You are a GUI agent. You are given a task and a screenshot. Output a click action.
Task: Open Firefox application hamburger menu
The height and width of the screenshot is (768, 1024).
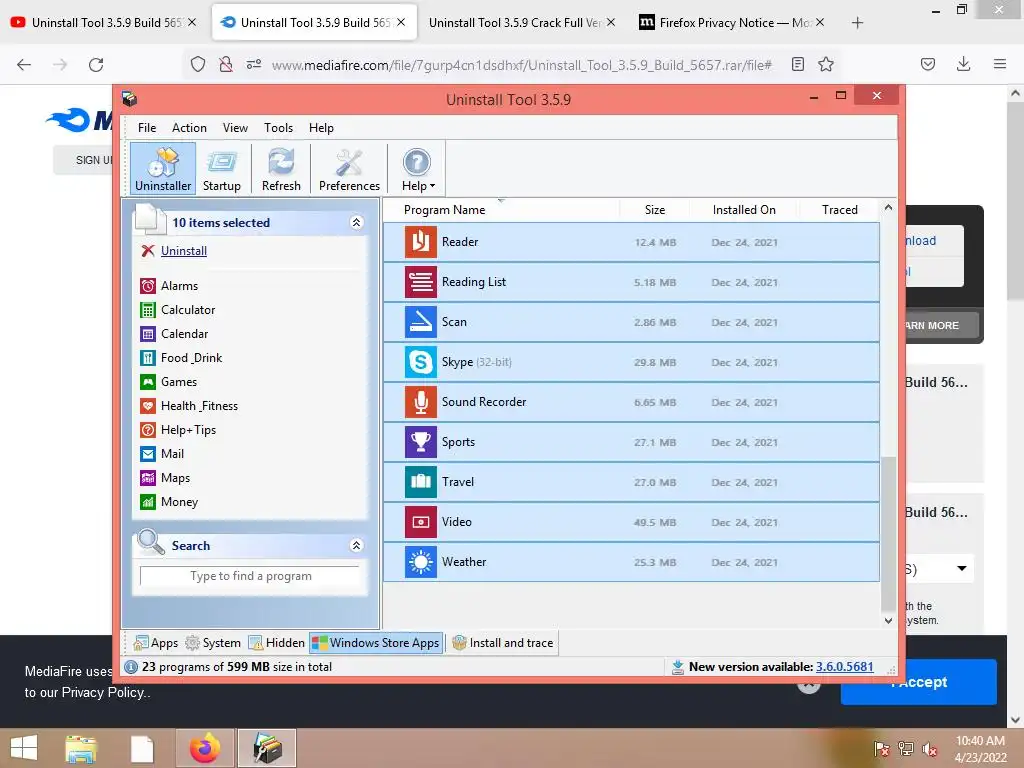pos(1000,64)
